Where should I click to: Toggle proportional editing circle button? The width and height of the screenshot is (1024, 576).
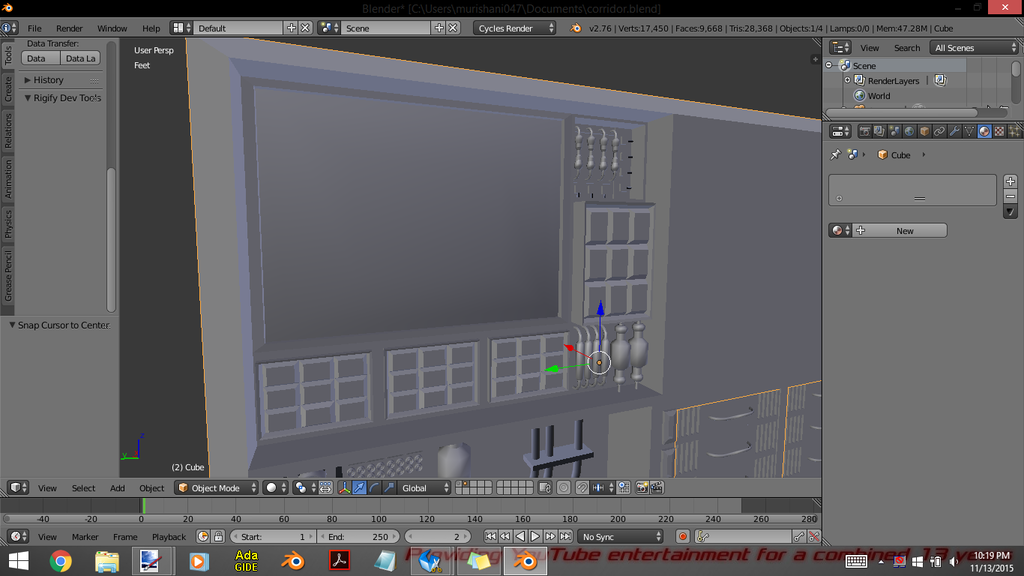[x=563, y=488]
